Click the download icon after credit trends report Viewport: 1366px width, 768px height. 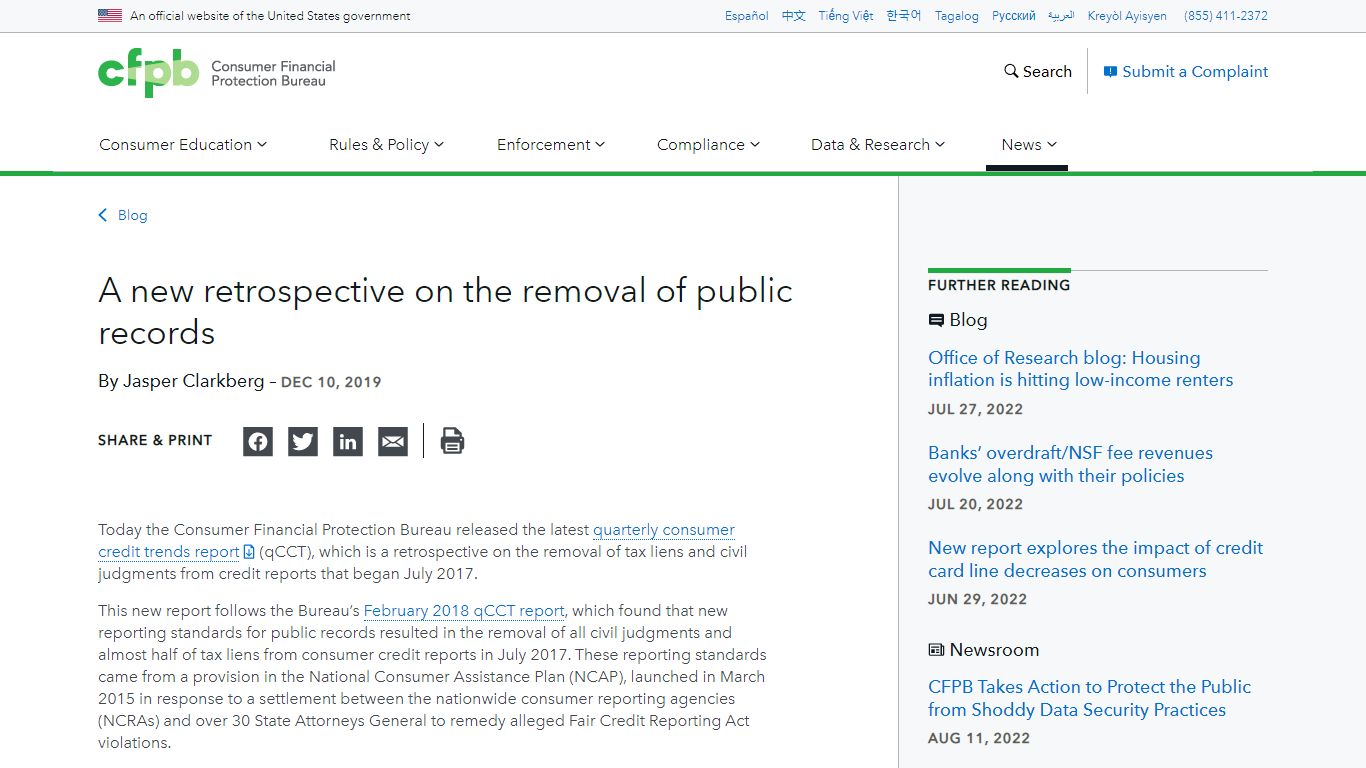pyautogui.click(x=249, y=552)
